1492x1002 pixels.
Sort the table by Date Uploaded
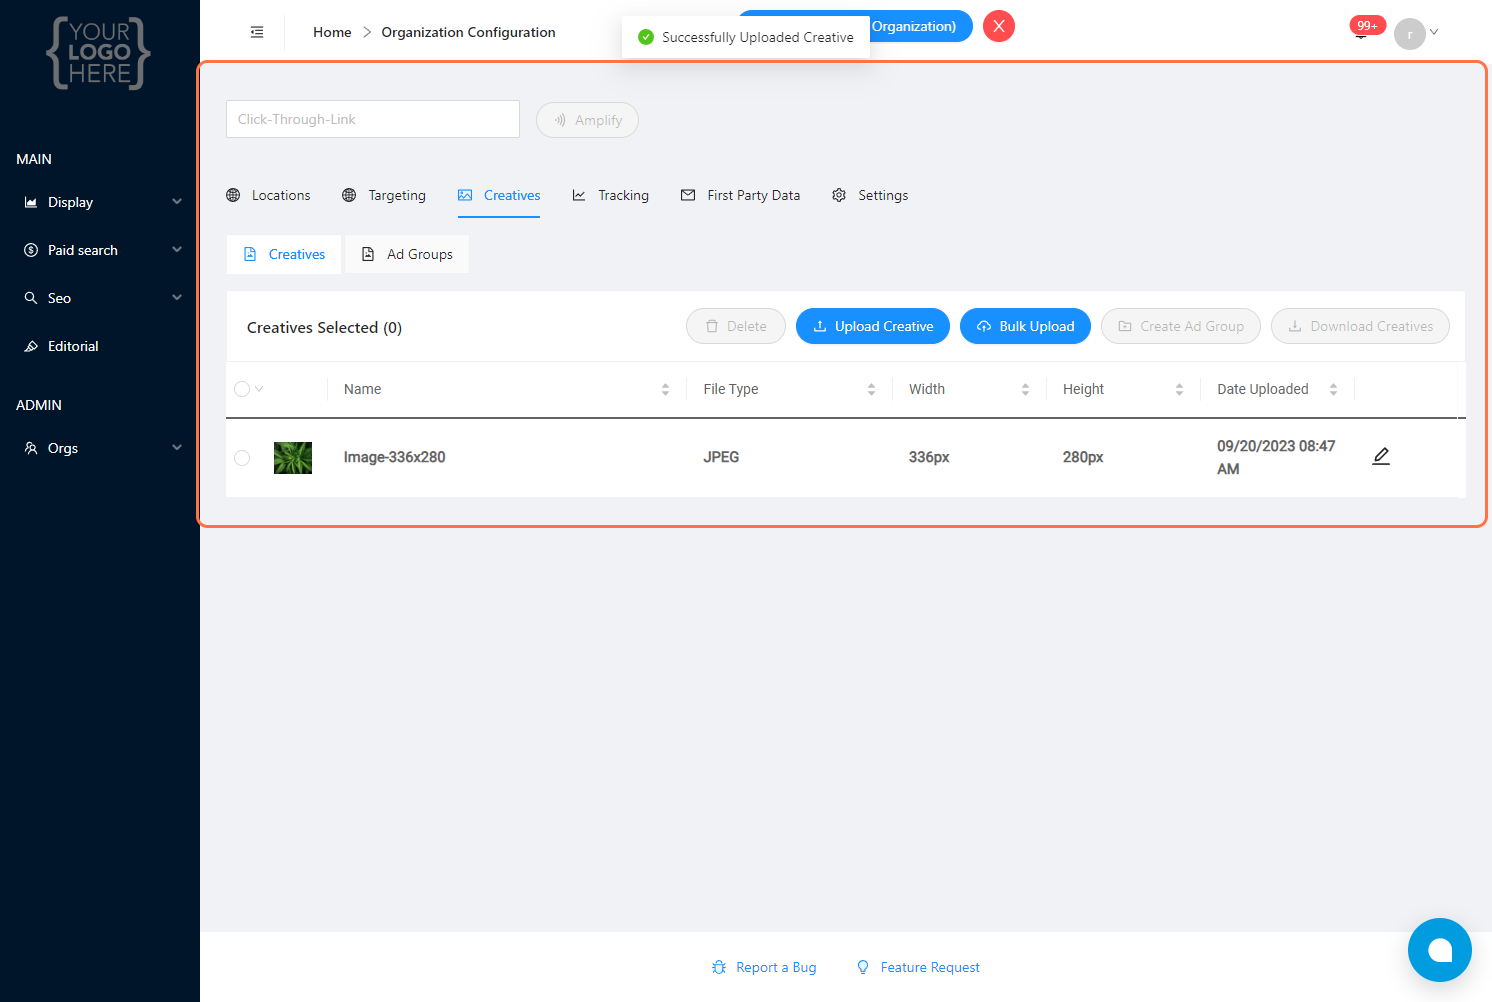(x=1333, y=389)
